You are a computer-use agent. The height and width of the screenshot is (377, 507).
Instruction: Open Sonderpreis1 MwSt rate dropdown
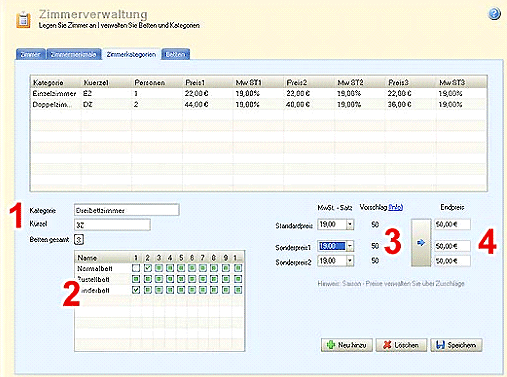pyautogui.click(x=350, y=246)
